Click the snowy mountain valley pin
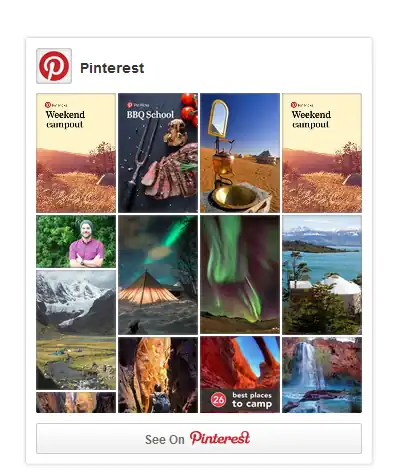Image resolution: width=416 pixels, height=475 pixels. 76,330
